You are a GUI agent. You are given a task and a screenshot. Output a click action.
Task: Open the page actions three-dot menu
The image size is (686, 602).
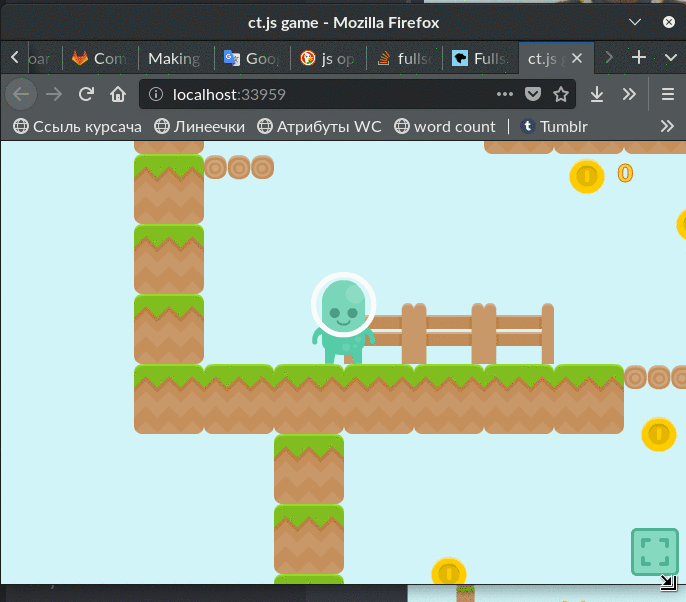pyautogui.click(x=504, y=94)
